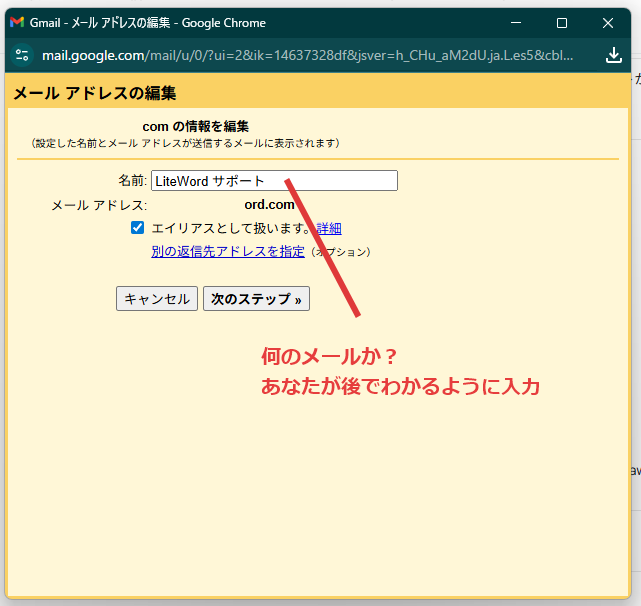Screen dimensions: 641x606
Task: Click the red あなたが後でわかるように入力 annotation
Action: click(x=400, y=387)
